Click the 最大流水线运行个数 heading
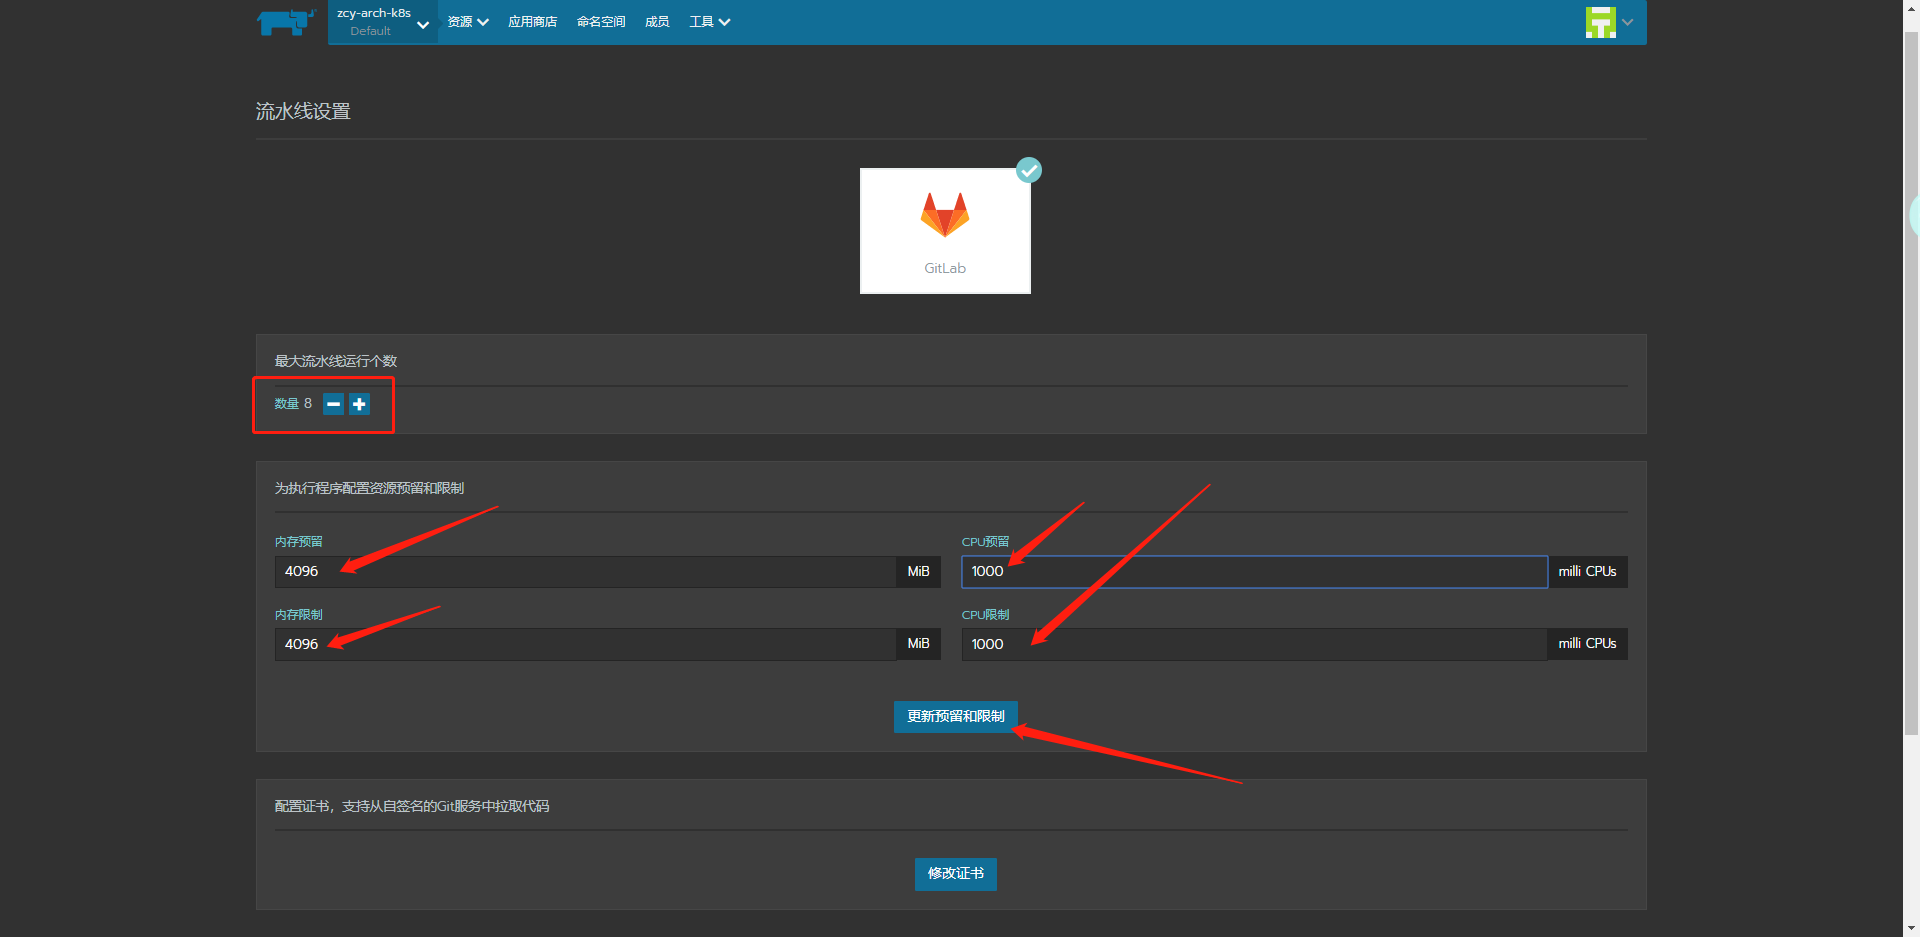Image resolution: width=1920 pixels, height=937 pixels. [x=336, y=361]
